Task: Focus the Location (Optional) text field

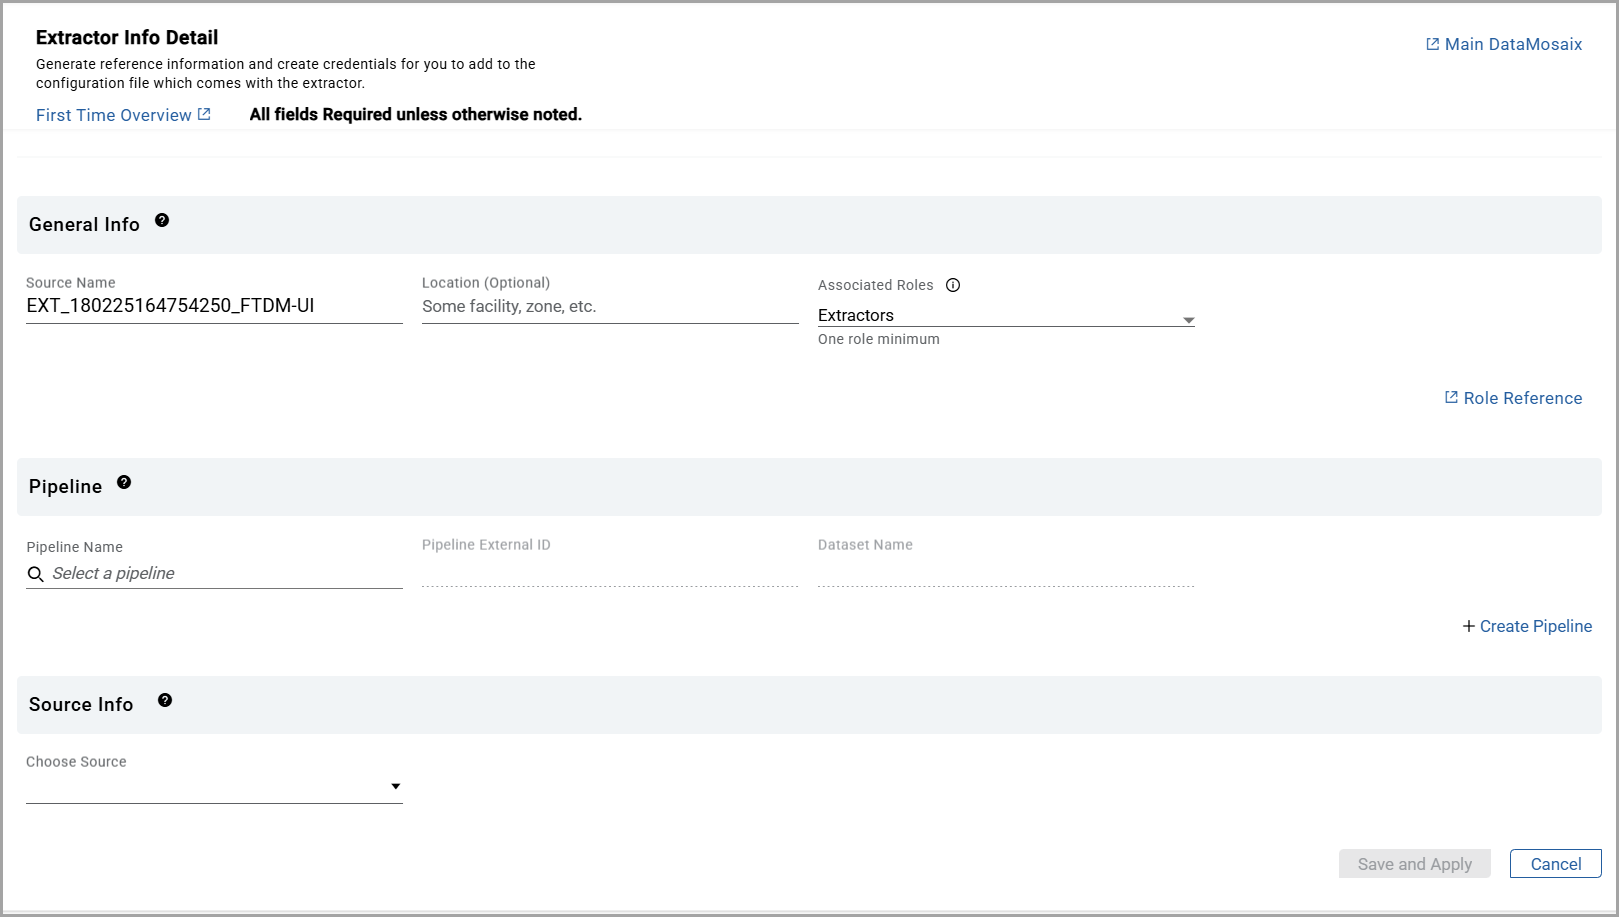Action: pos(610,307)
